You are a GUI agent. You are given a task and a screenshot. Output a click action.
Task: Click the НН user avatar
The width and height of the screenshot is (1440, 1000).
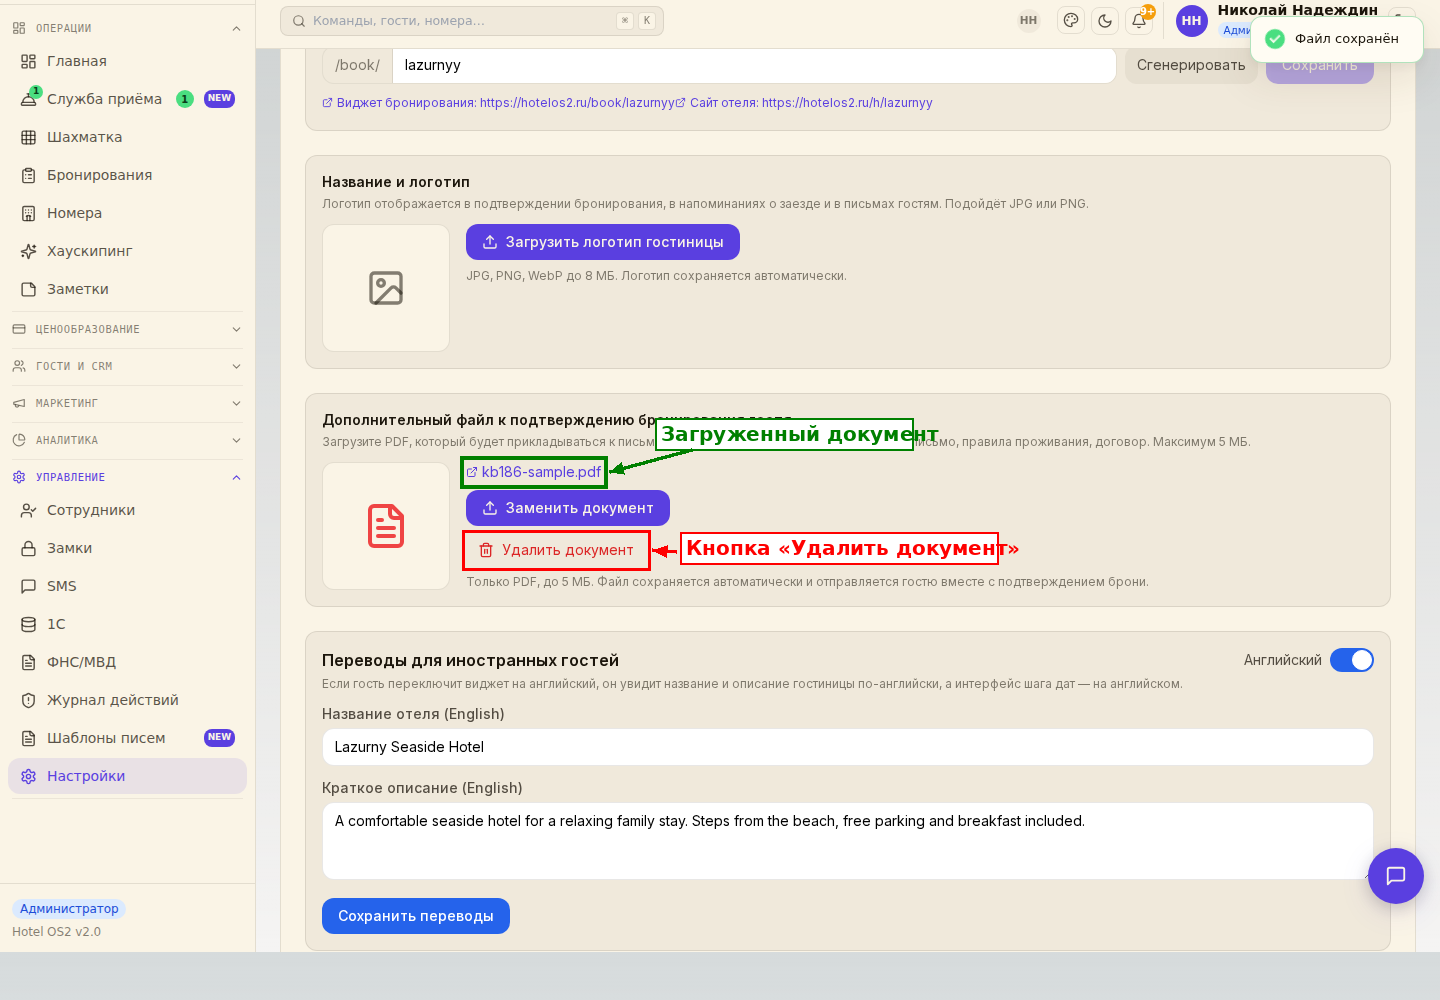(x=1191, y=20)
